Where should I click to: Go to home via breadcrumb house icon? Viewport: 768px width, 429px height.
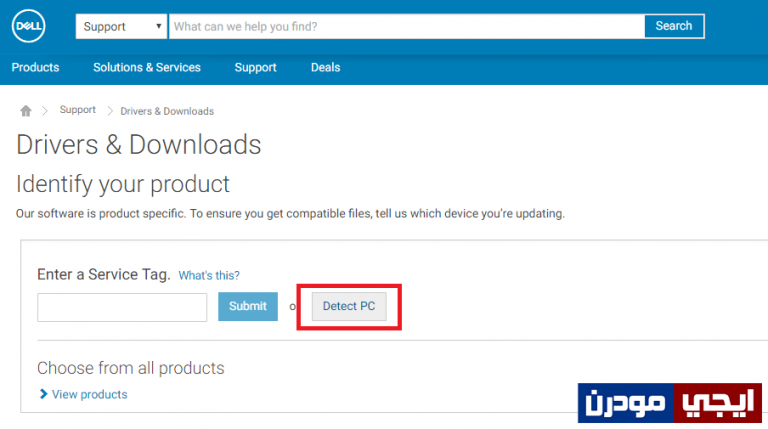click(25, 111)
